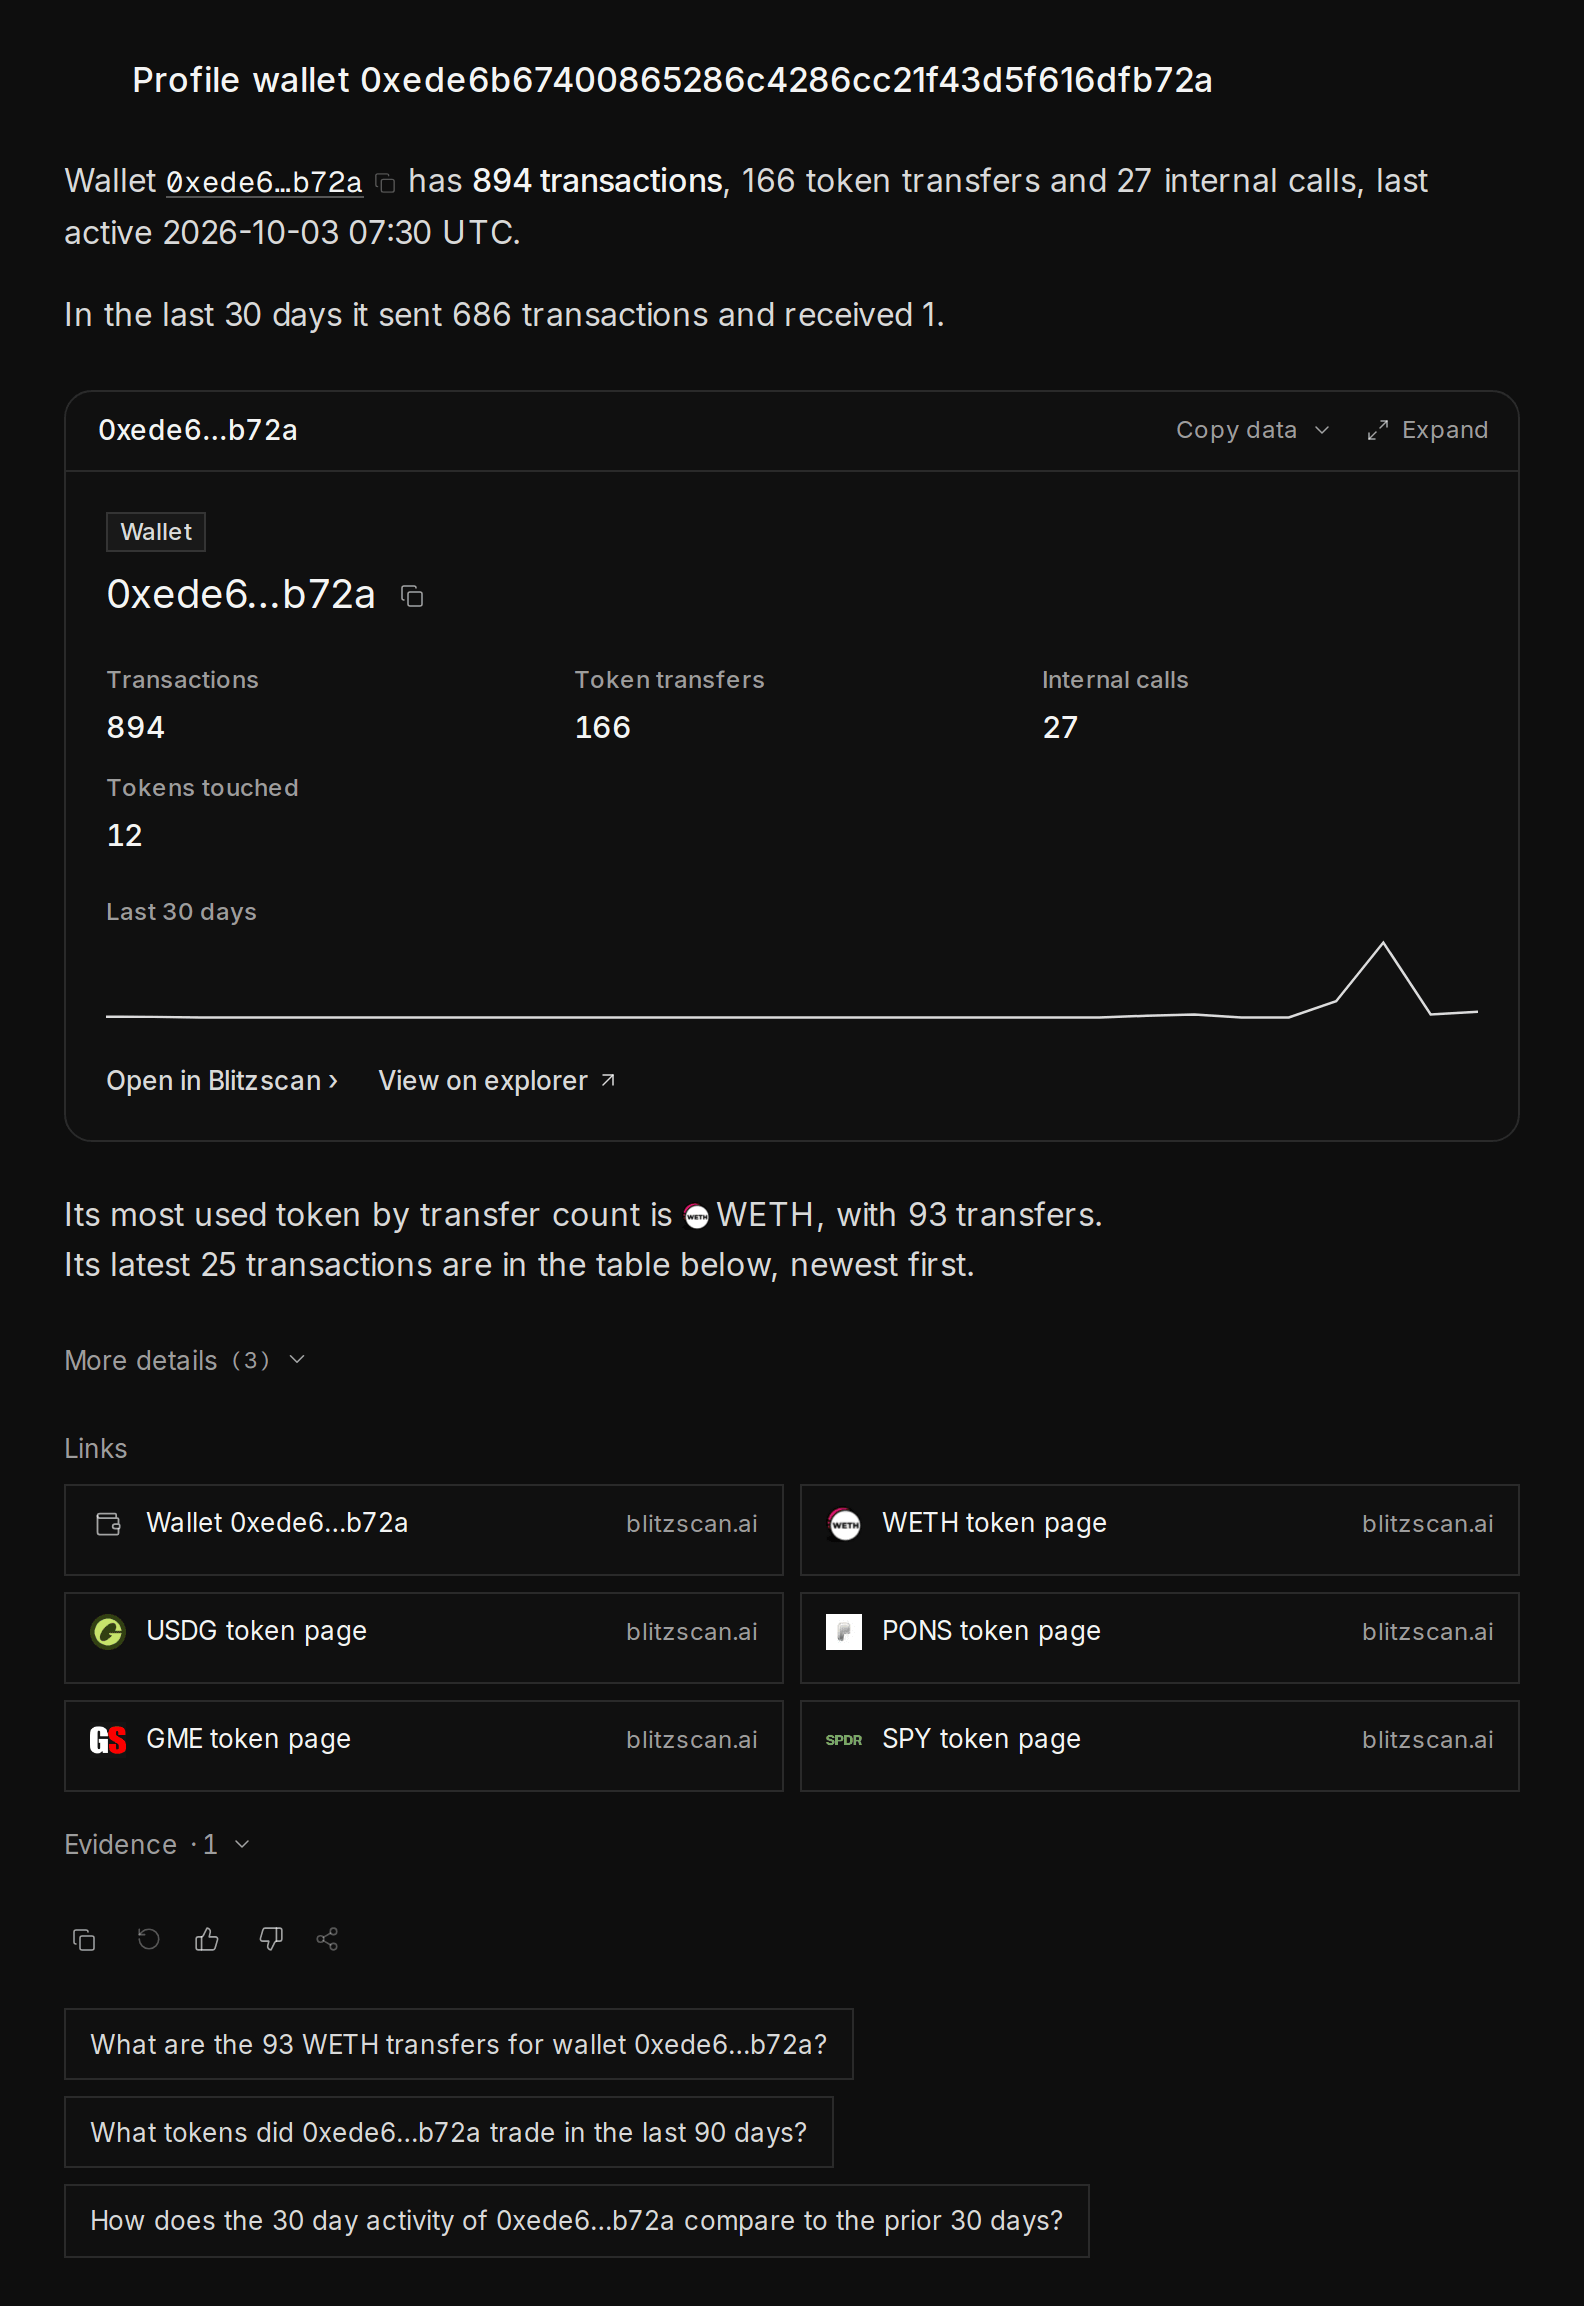Viewport: 1584px width, 2306px height.
Task: Open in Blitzscan link
Action: [x=222, y=1081]
